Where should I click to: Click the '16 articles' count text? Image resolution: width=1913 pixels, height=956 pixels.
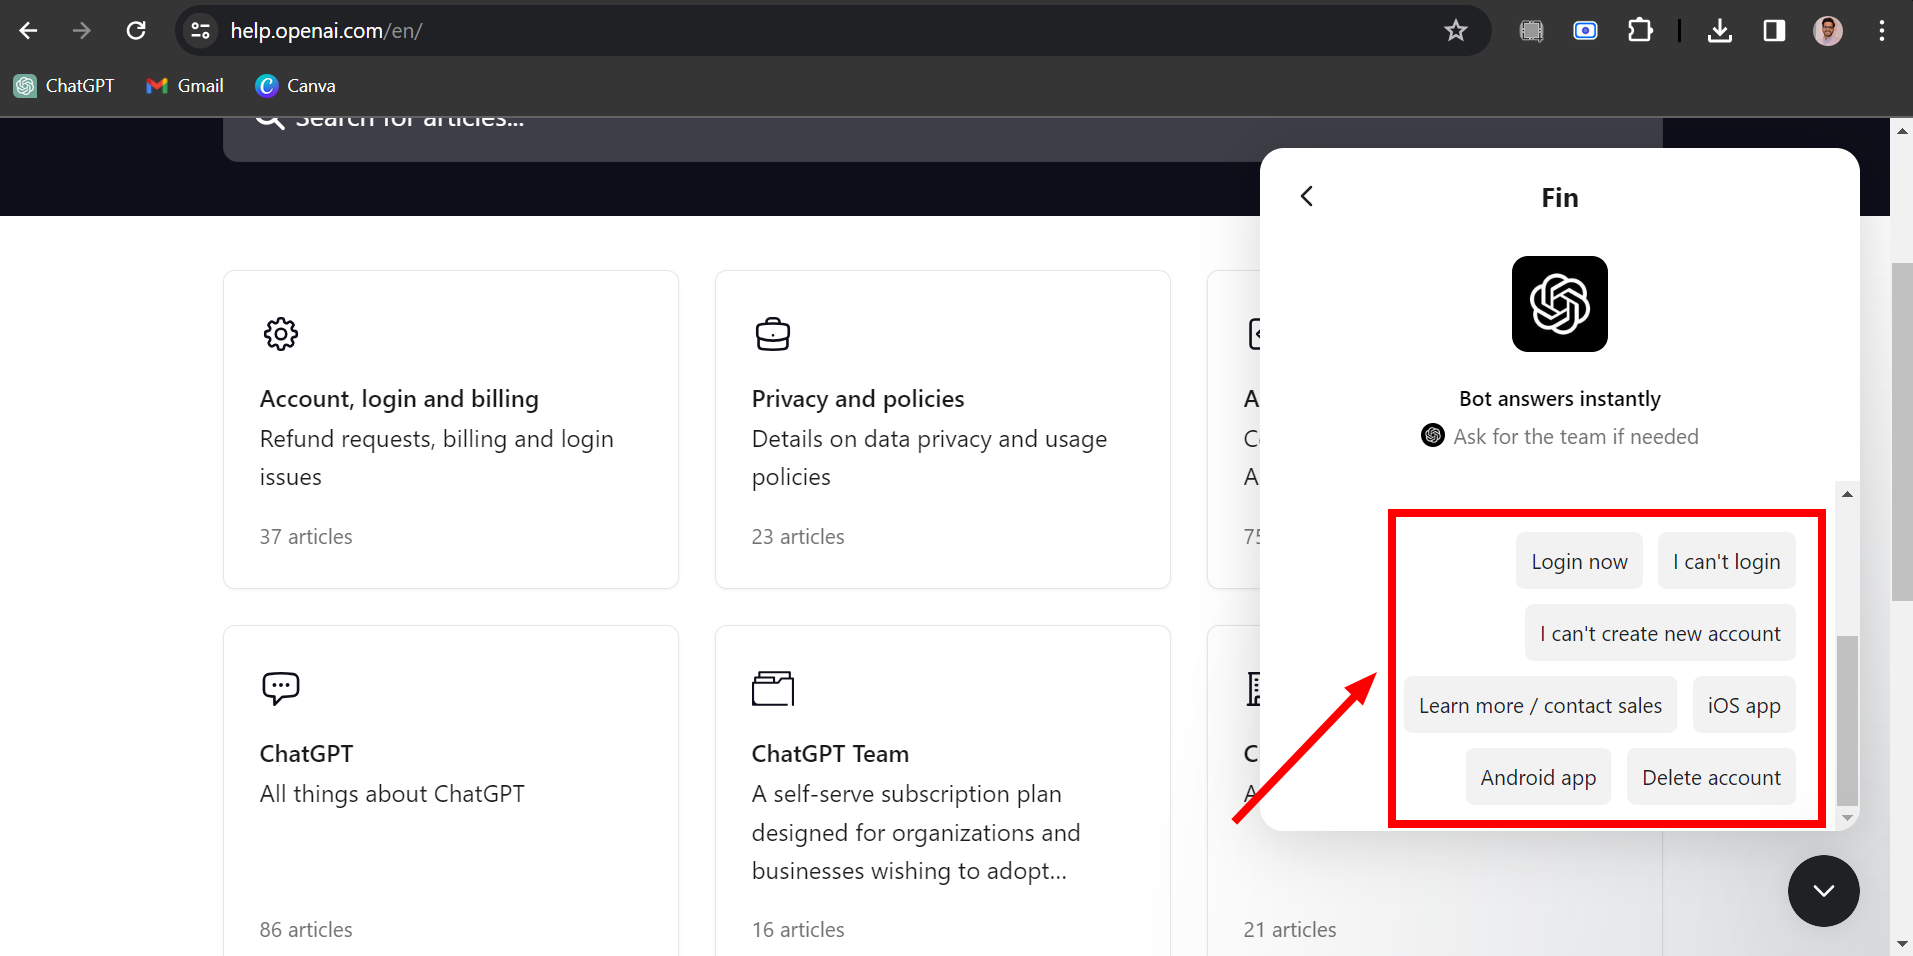pyautogui.click(x=798, y=930)
